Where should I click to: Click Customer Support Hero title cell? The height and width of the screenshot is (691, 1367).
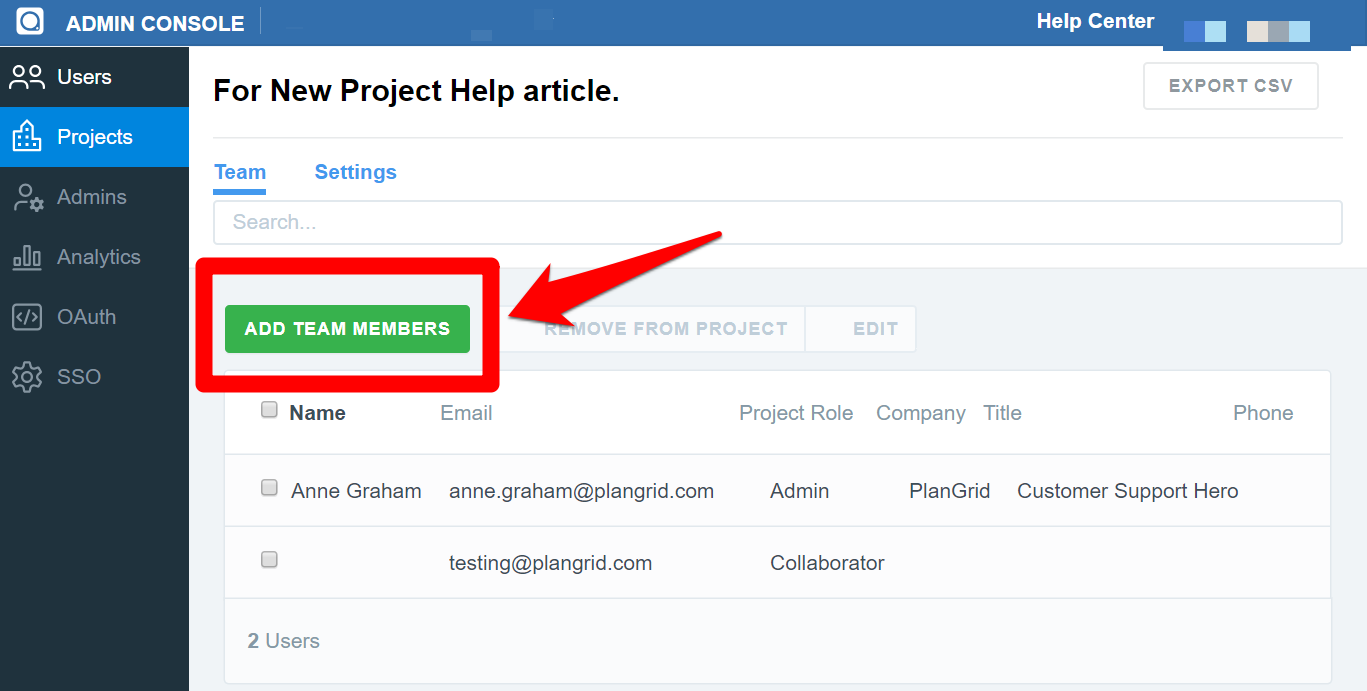pos(1128,491)
